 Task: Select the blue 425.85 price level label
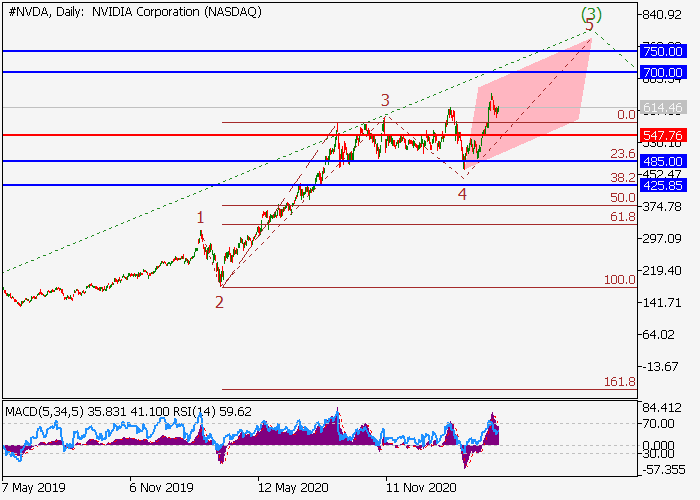[663, 185]
